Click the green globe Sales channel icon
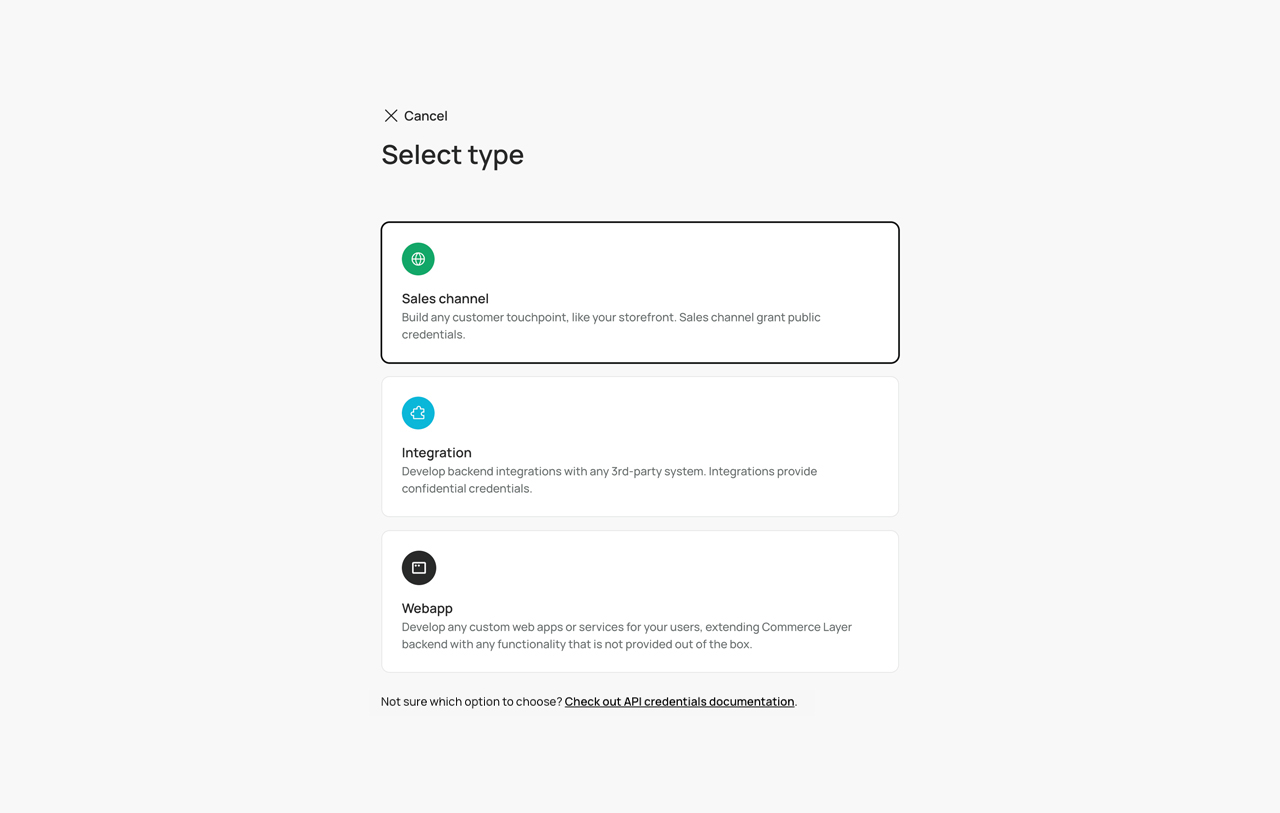The height and width of the screenshot is (813, 1280). click(x=418, y=259)
